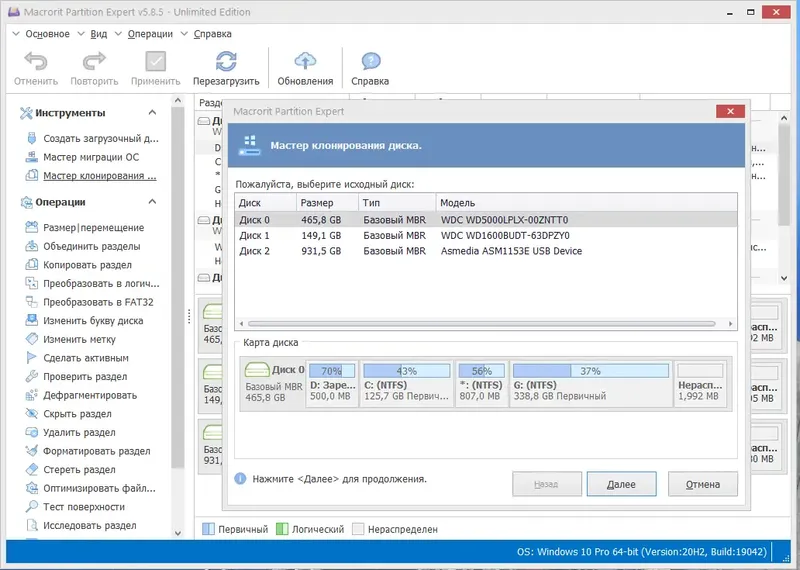Select *: (NTFS) 56% partition block
The width and height of the screenshot is (800, 570).
coord(481,384)
